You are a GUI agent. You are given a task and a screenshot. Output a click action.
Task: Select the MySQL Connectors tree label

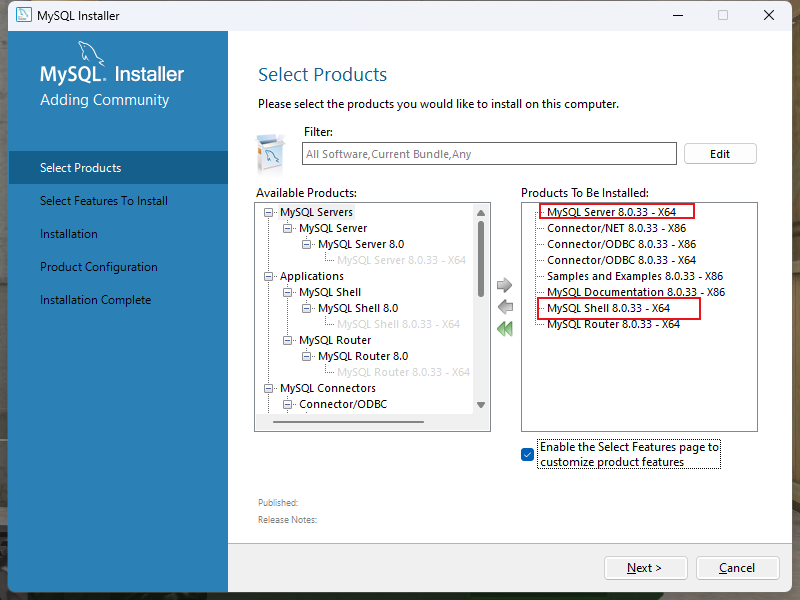[328, 388]
